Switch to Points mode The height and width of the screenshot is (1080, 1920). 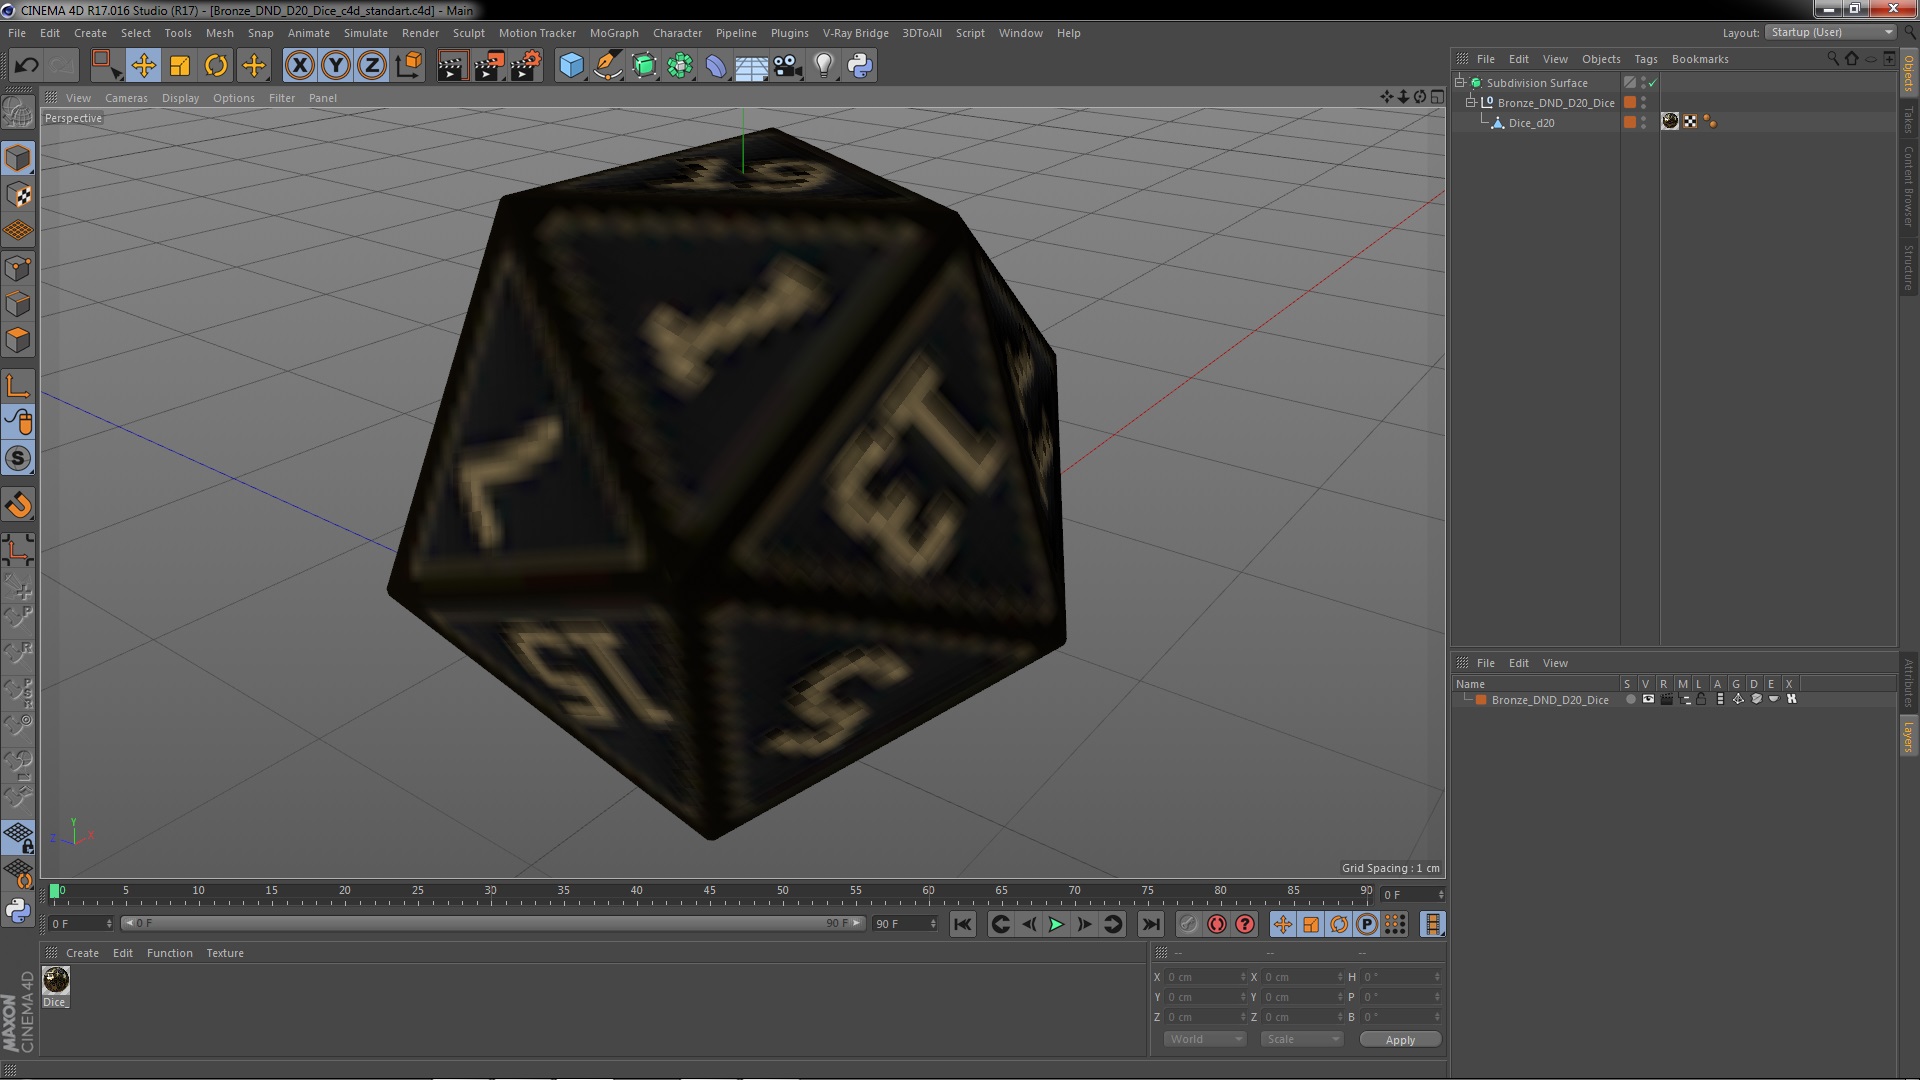click(x=18, y=268)
